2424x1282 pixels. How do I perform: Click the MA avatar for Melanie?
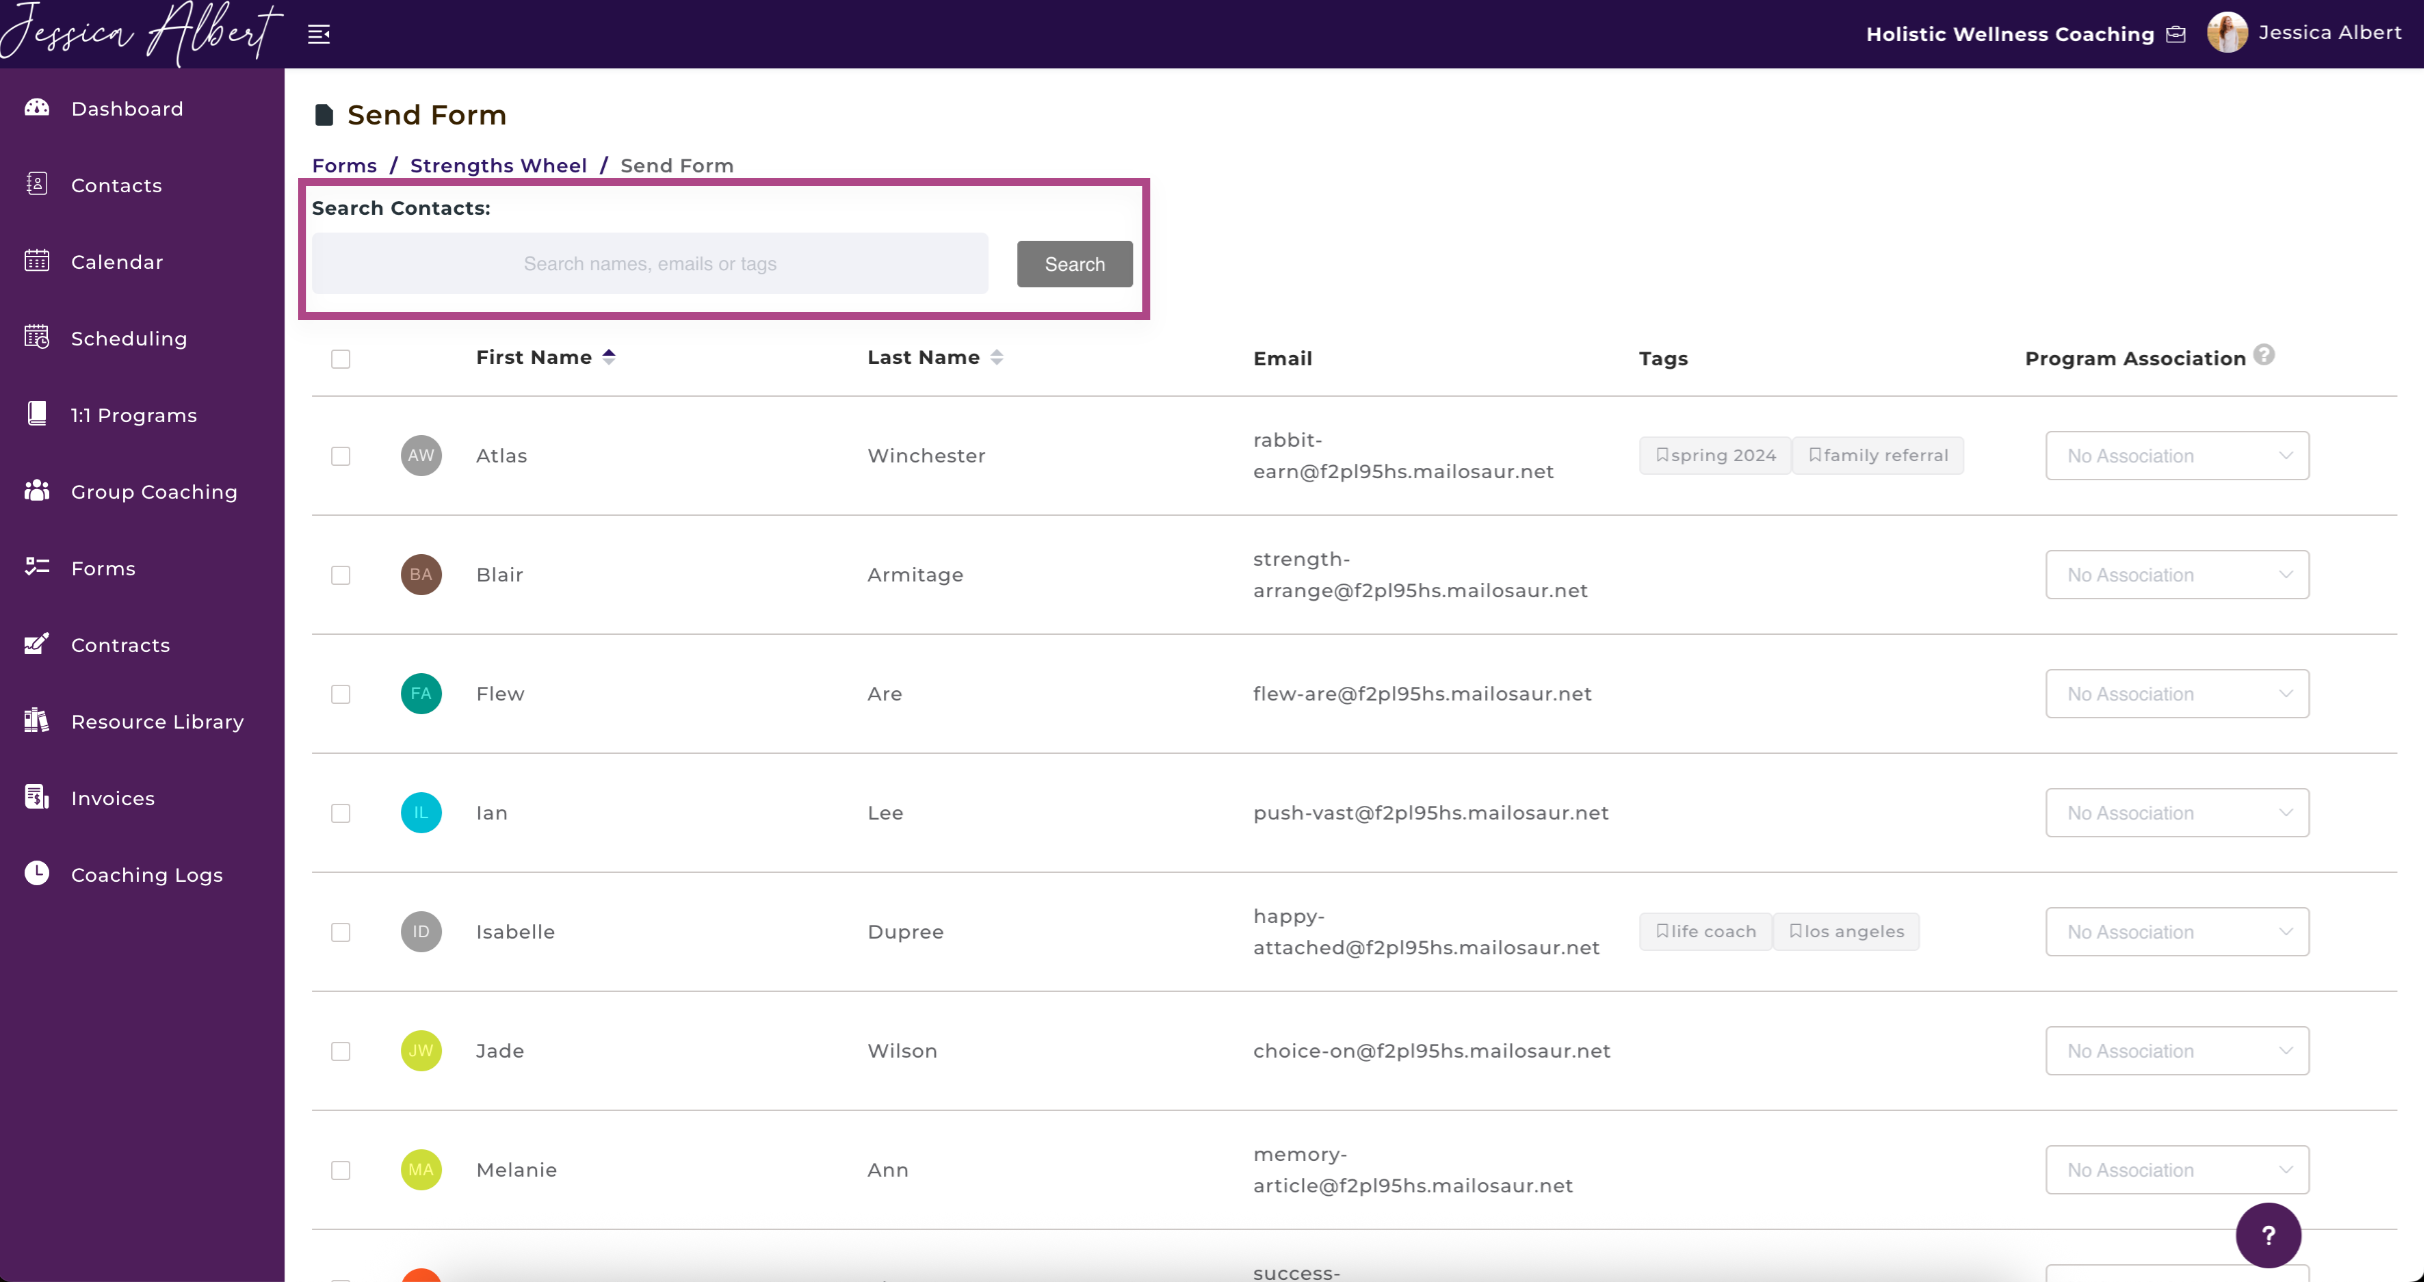(x=421, y=1169)
